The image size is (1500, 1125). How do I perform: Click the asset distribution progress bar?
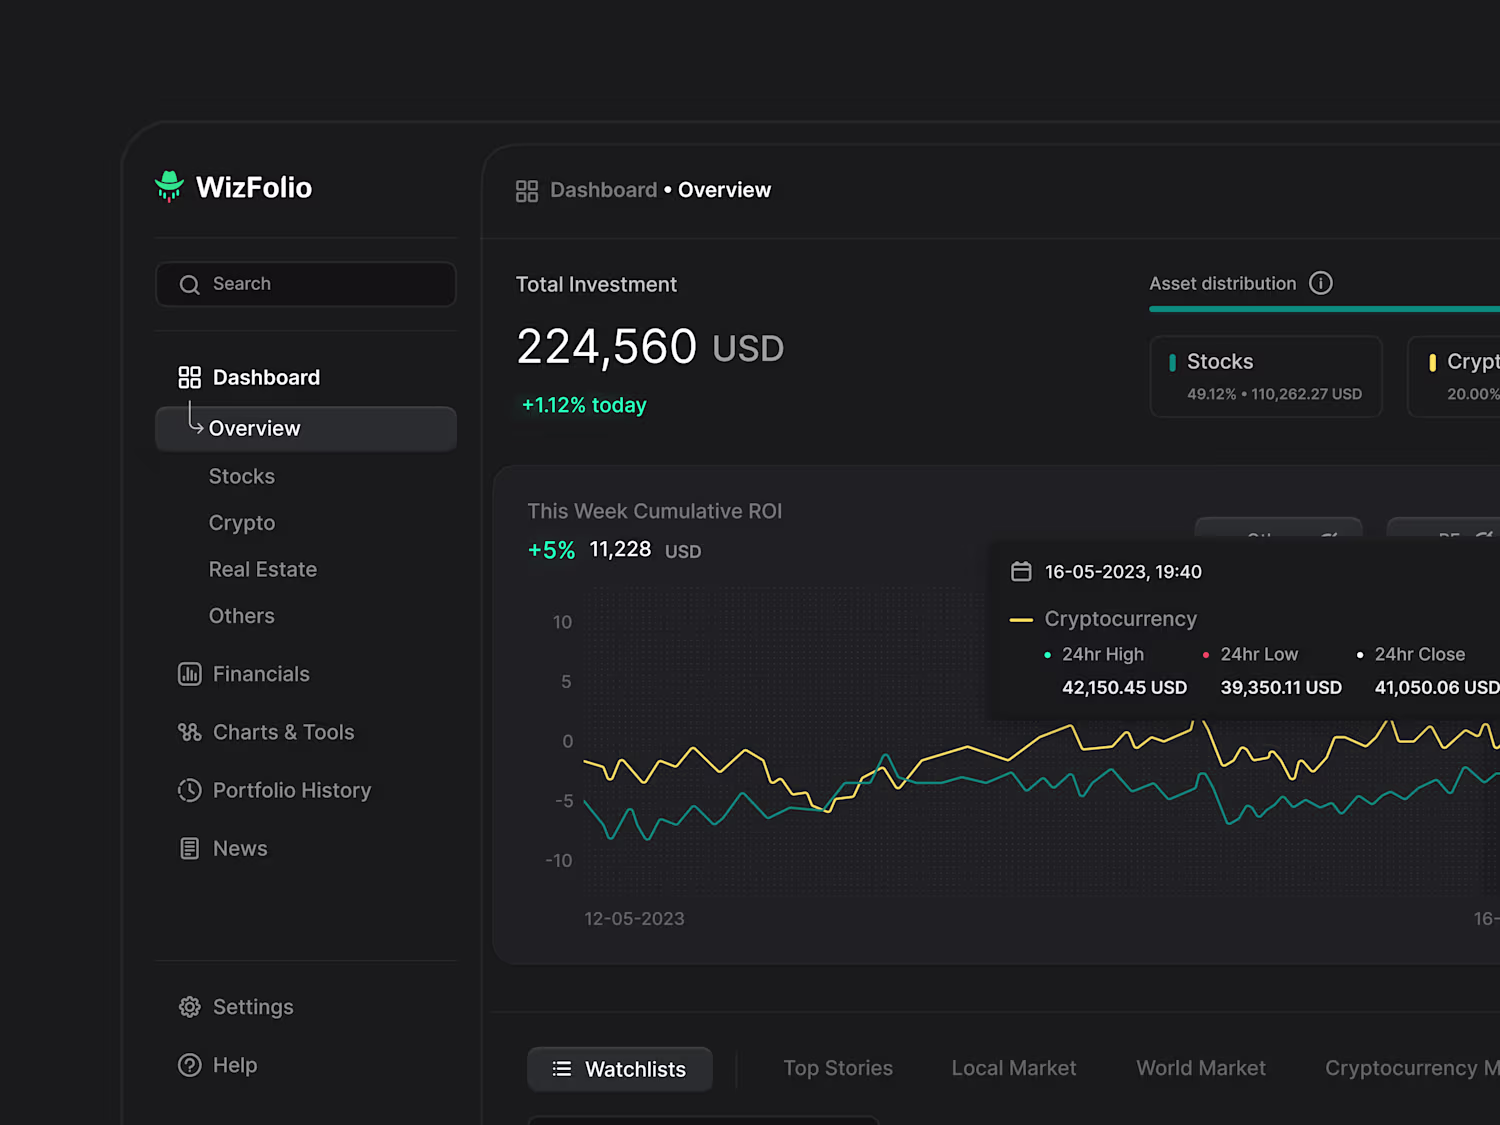(1324, 309)
